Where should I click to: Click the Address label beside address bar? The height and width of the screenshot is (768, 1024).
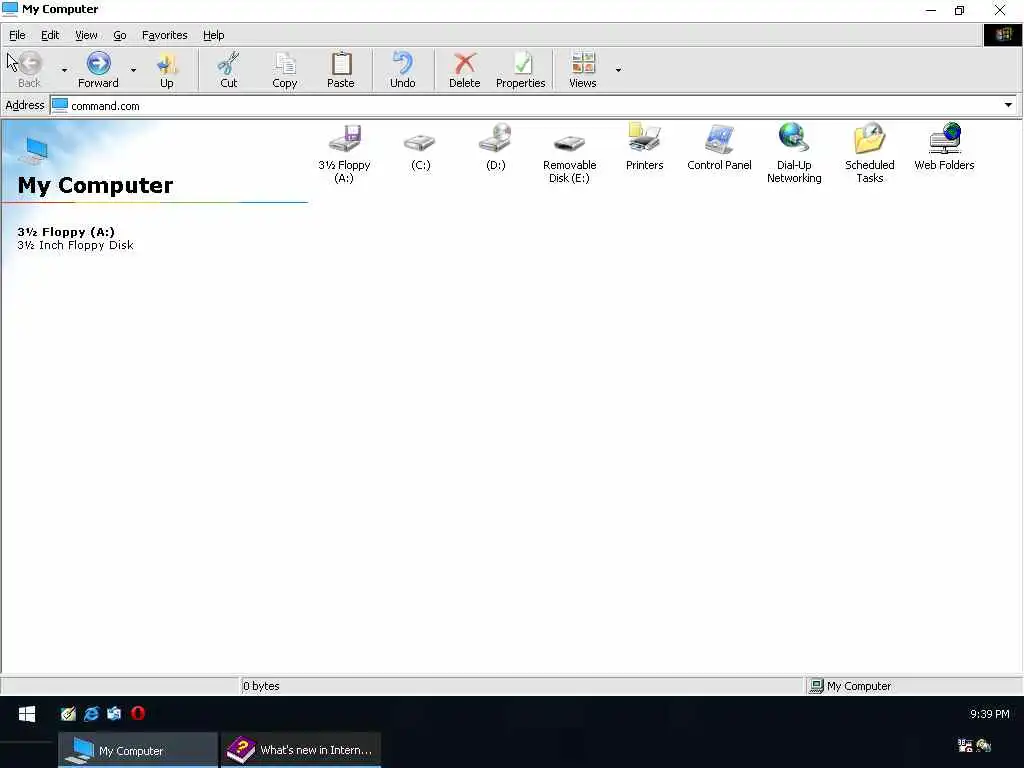click(x=25, y=105)
